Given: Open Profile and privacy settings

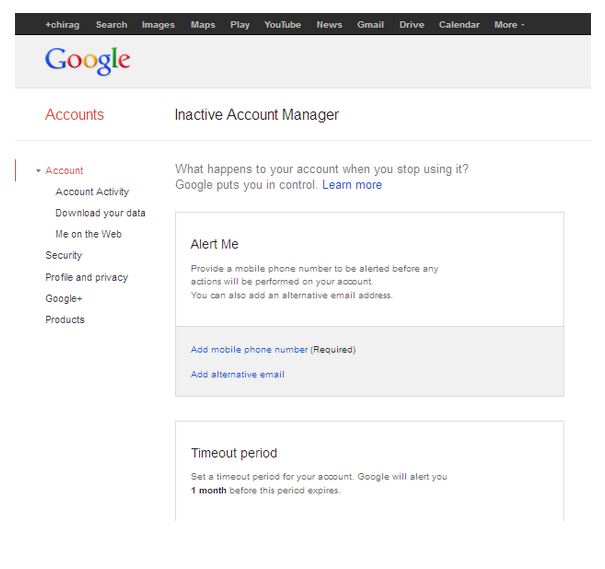Looking at the screenshot, I should [86, 277].
